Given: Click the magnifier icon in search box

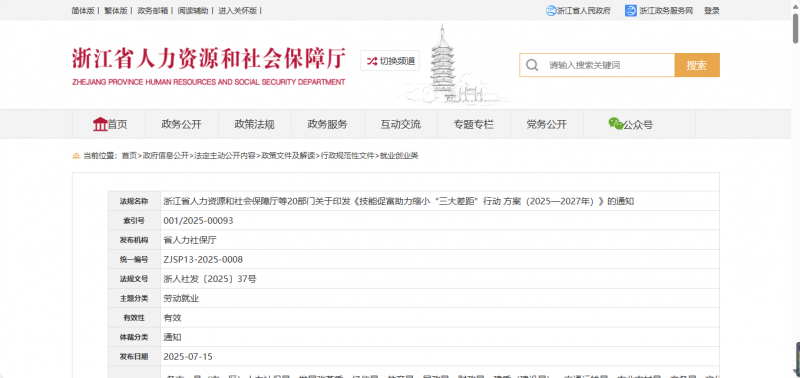Looking at the screenshot, I should point(532,65).
